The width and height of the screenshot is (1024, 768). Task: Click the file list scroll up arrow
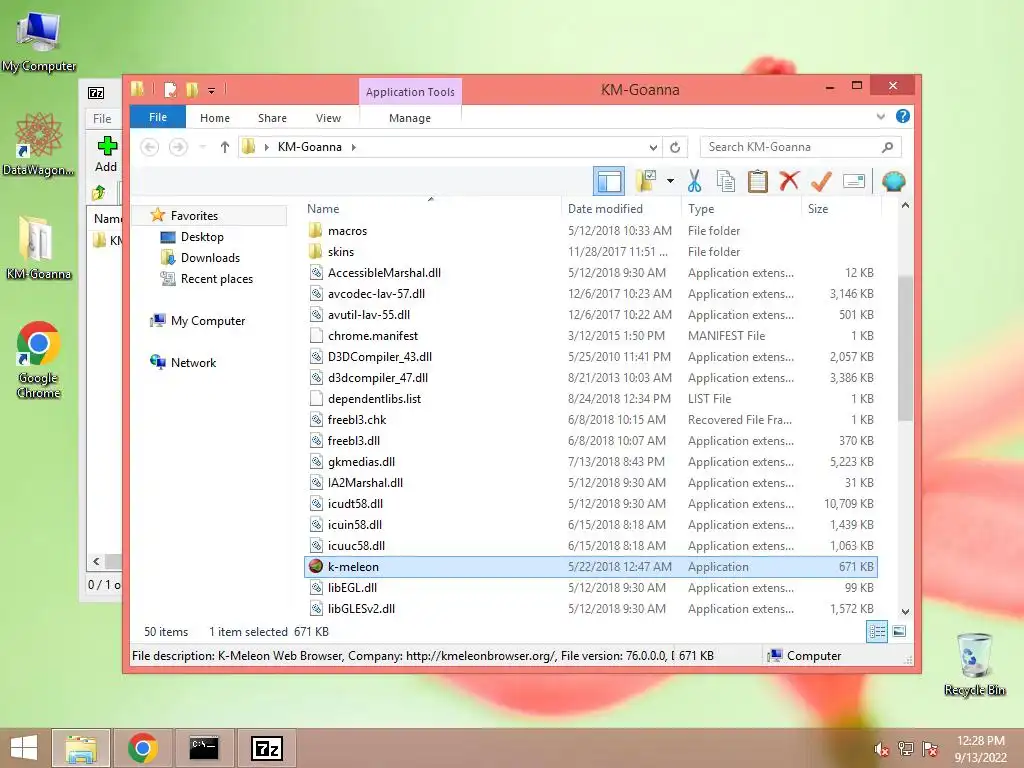coord(905,206)
